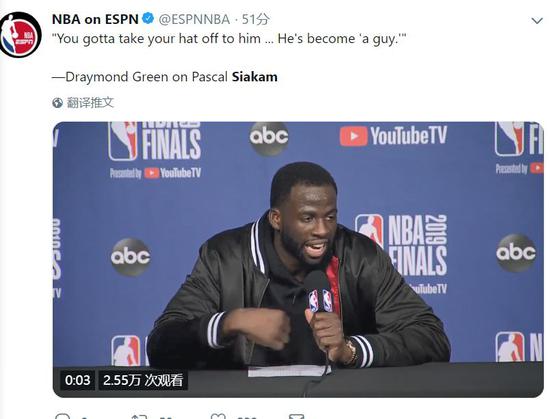Expand the tweet options chevron menu

pyautogui.click(x=537, y=21)
